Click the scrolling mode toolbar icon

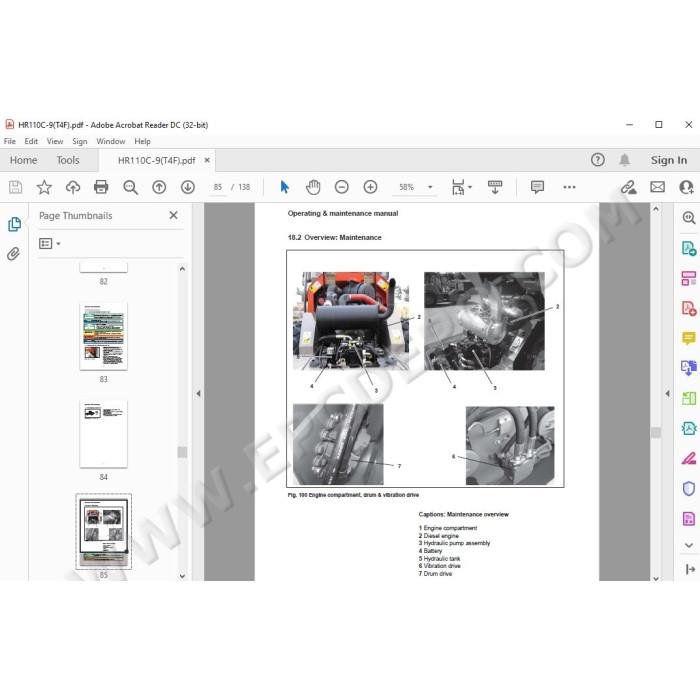pyautogui.click(x=495, y=187)
